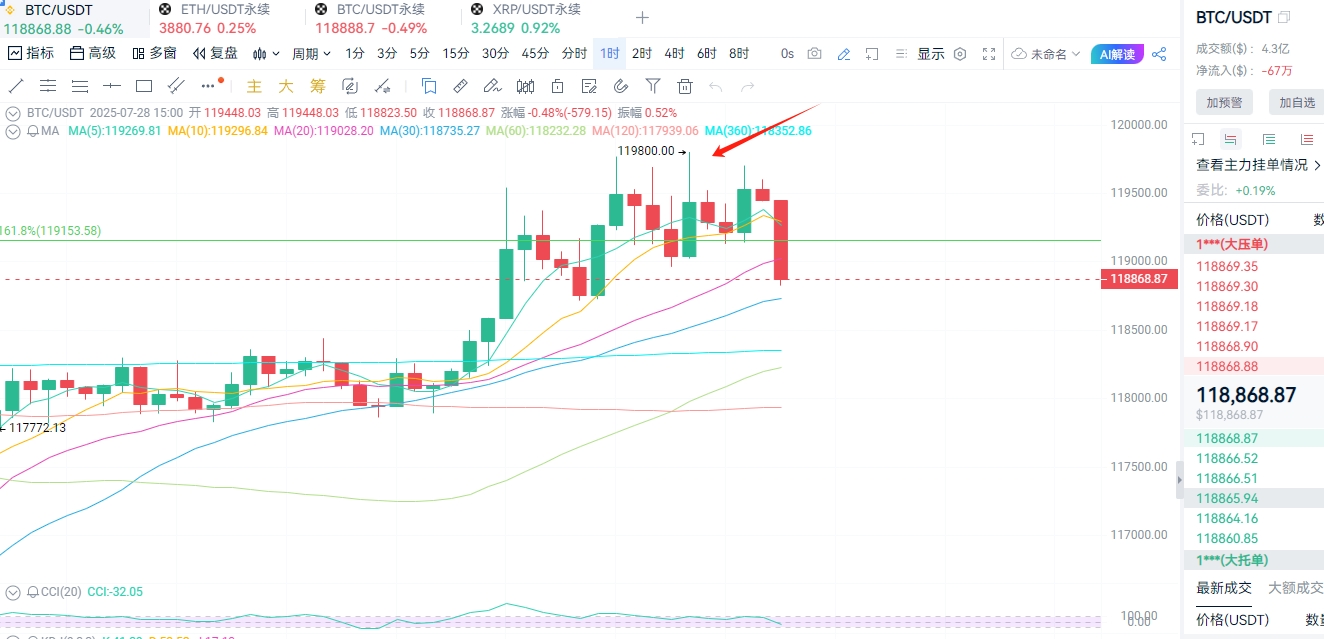The image size is (1324, 639).
Task: Show red asks-only order book icon
Action: pyautogui.click(x=1307, y=140)
